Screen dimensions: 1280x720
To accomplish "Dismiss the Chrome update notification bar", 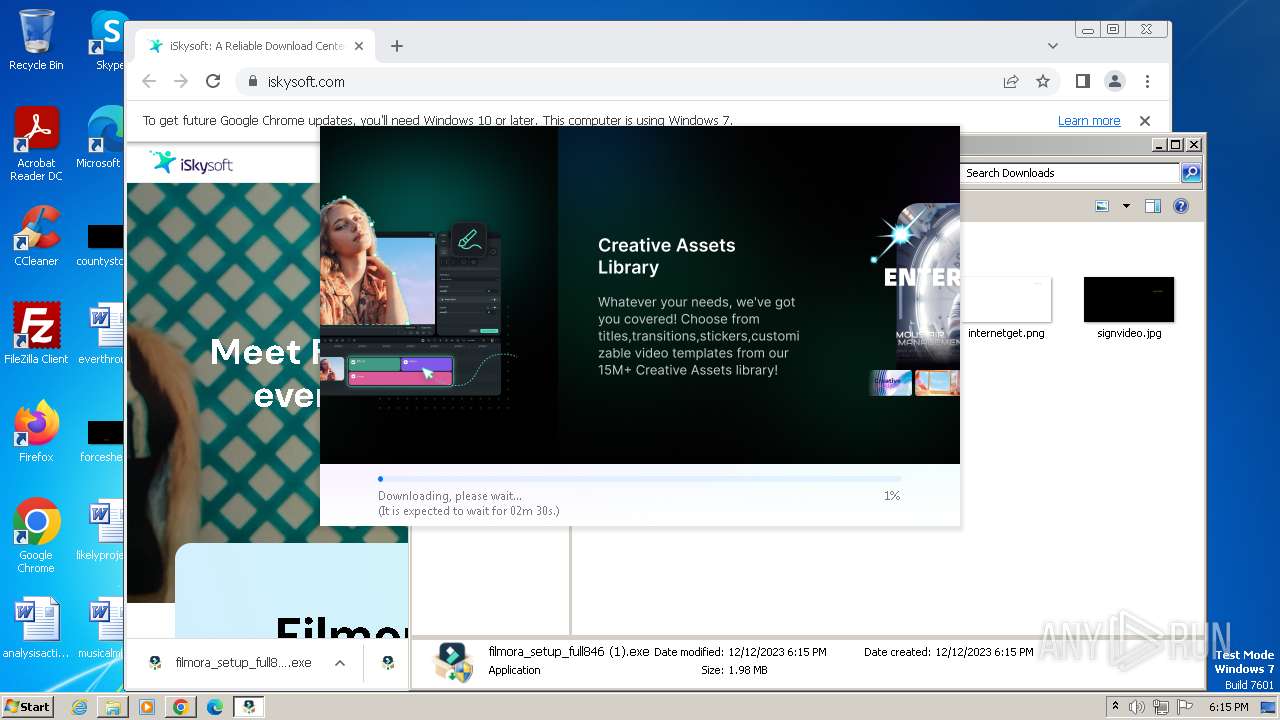I will pos(1145,121).
